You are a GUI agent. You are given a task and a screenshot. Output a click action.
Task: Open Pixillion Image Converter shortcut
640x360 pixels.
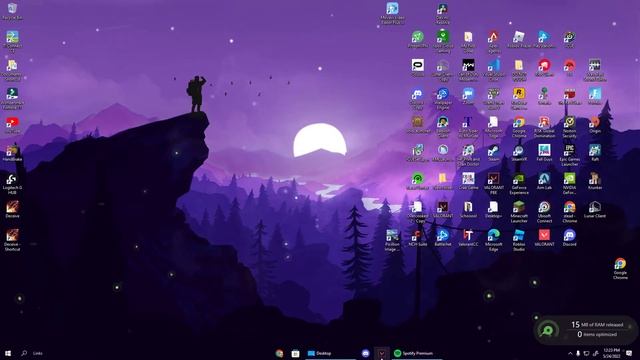392,240
